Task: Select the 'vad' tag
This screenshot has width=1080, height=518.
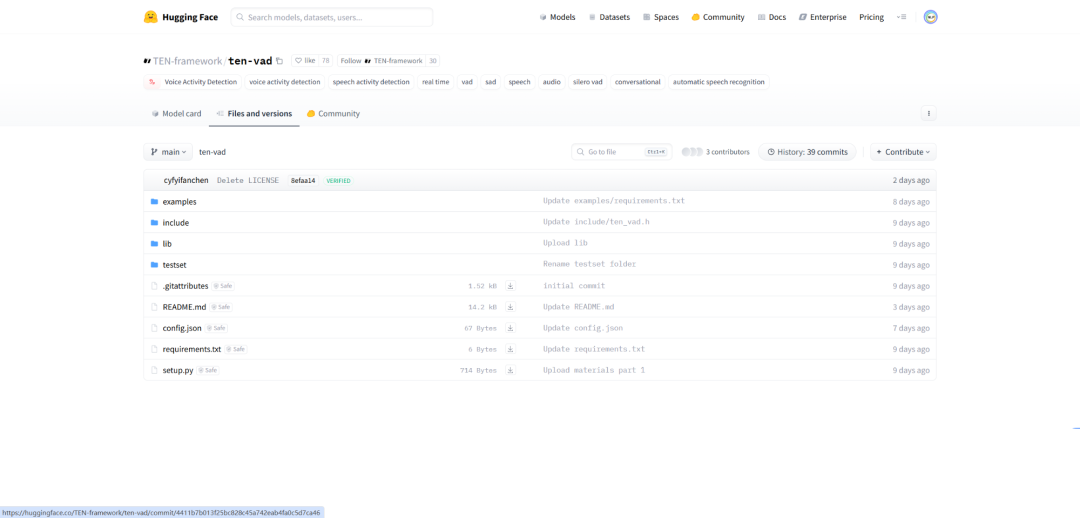Action: (467, 82)
